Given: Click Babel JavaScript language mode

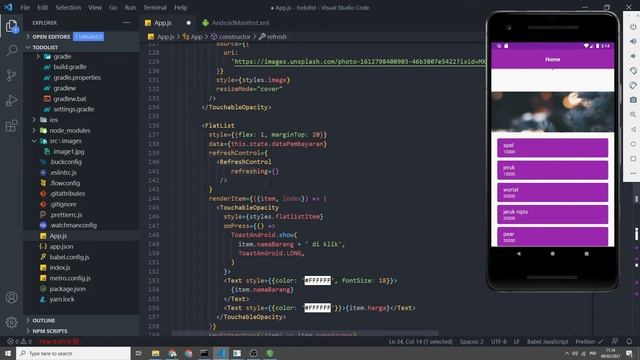Looking at the screenshot, I should pyautogui.click(x=547, y=341).
